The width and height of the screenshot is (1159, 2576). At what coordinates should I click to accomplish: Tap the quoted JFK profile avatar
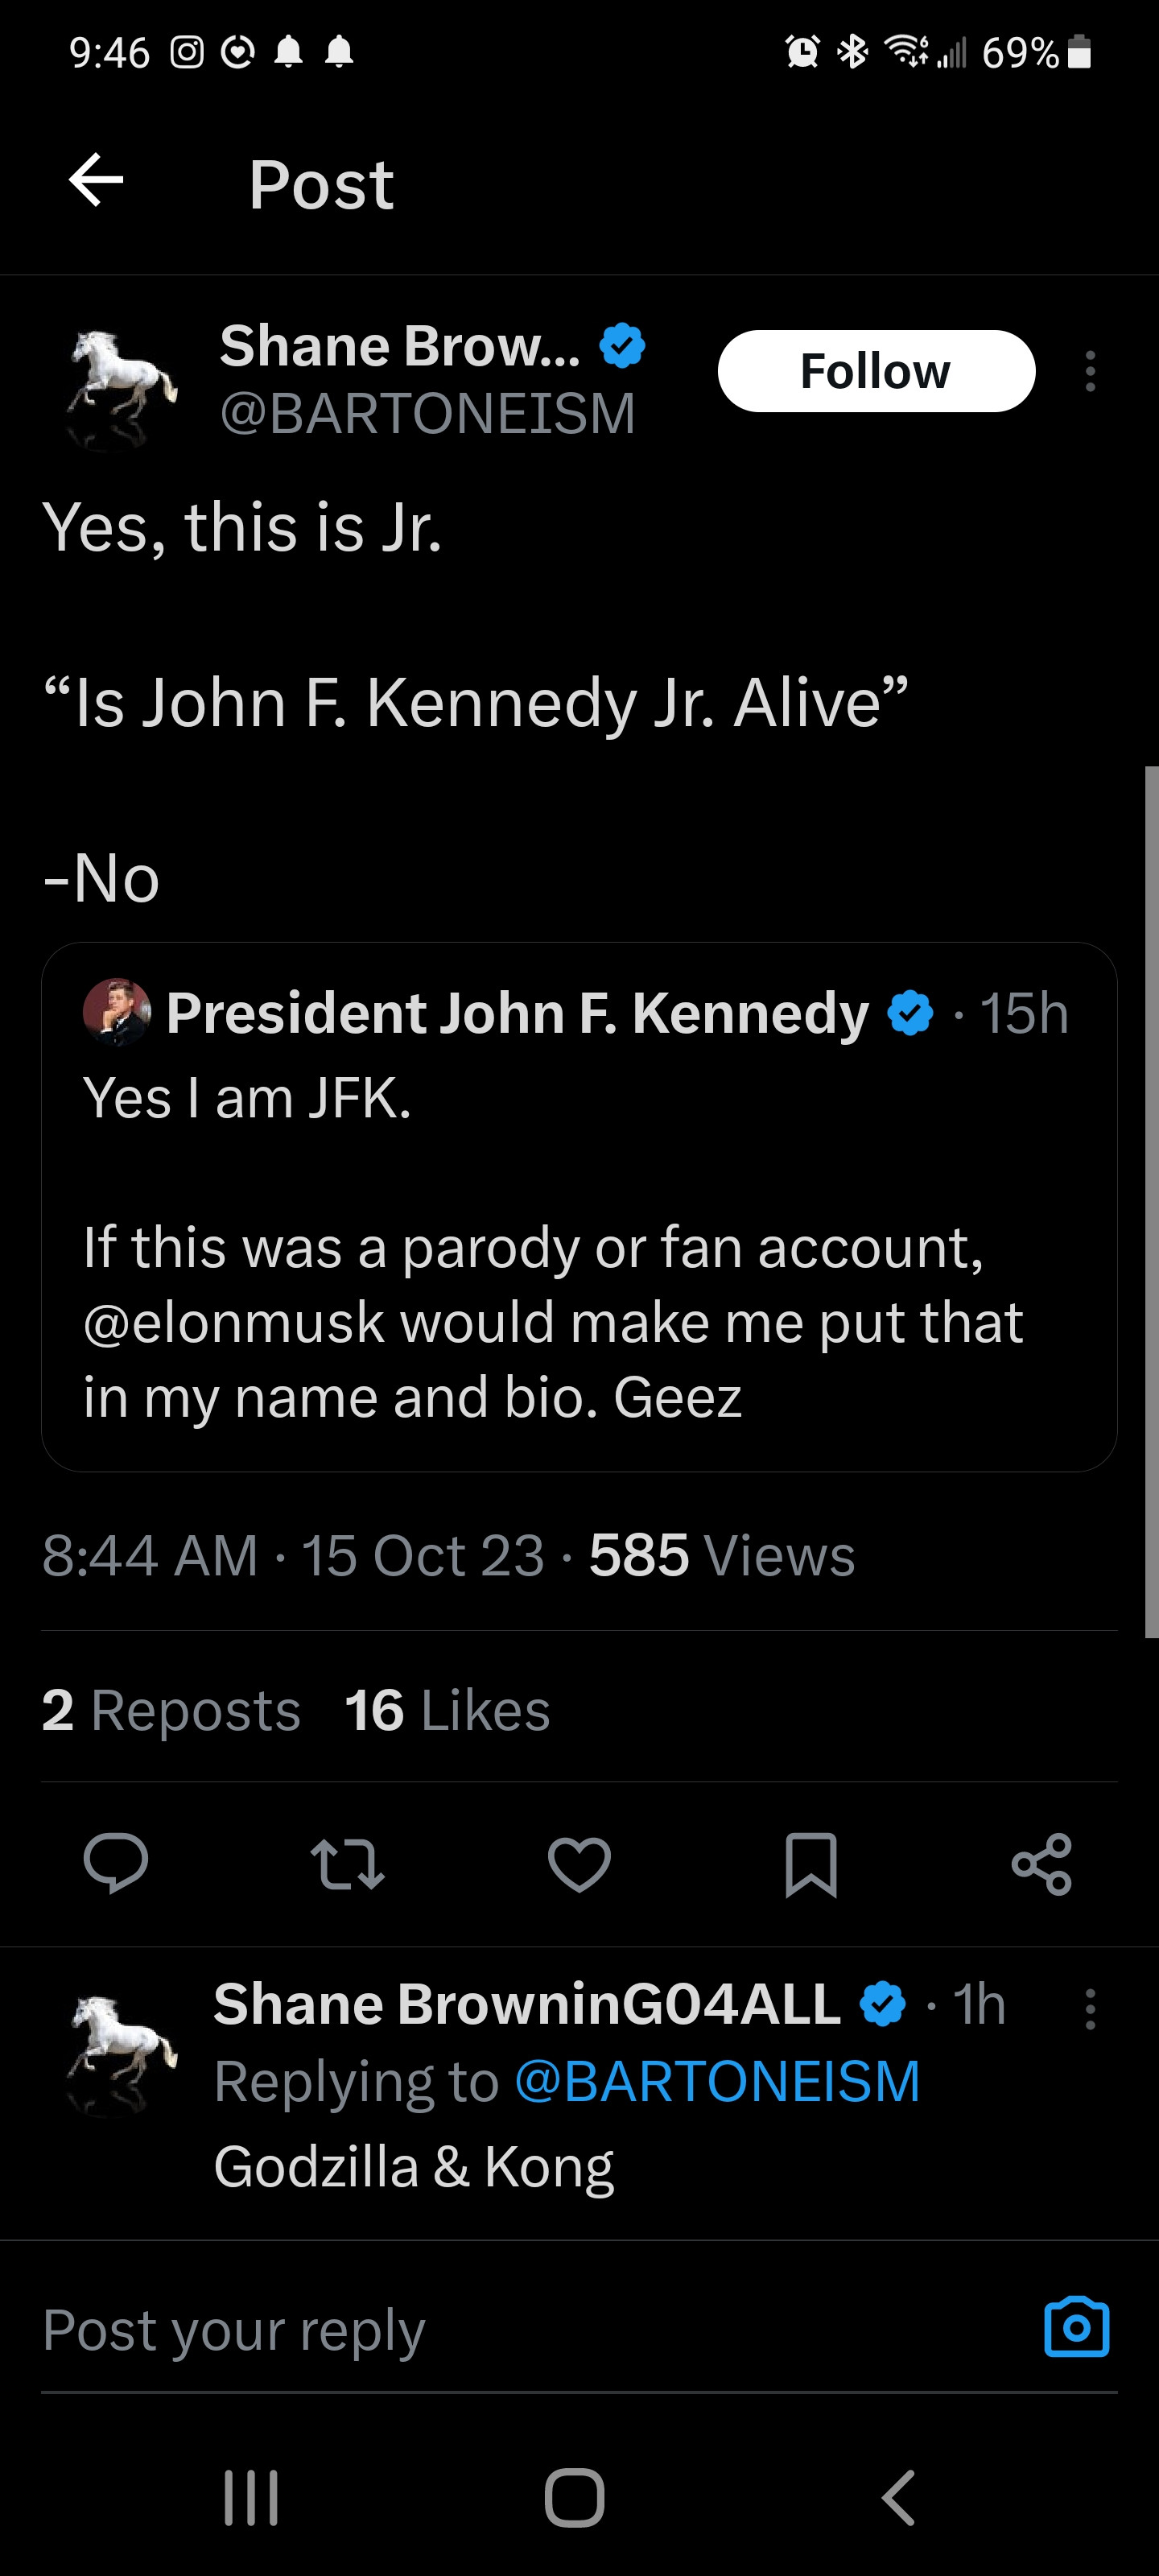click(117, 1012)
